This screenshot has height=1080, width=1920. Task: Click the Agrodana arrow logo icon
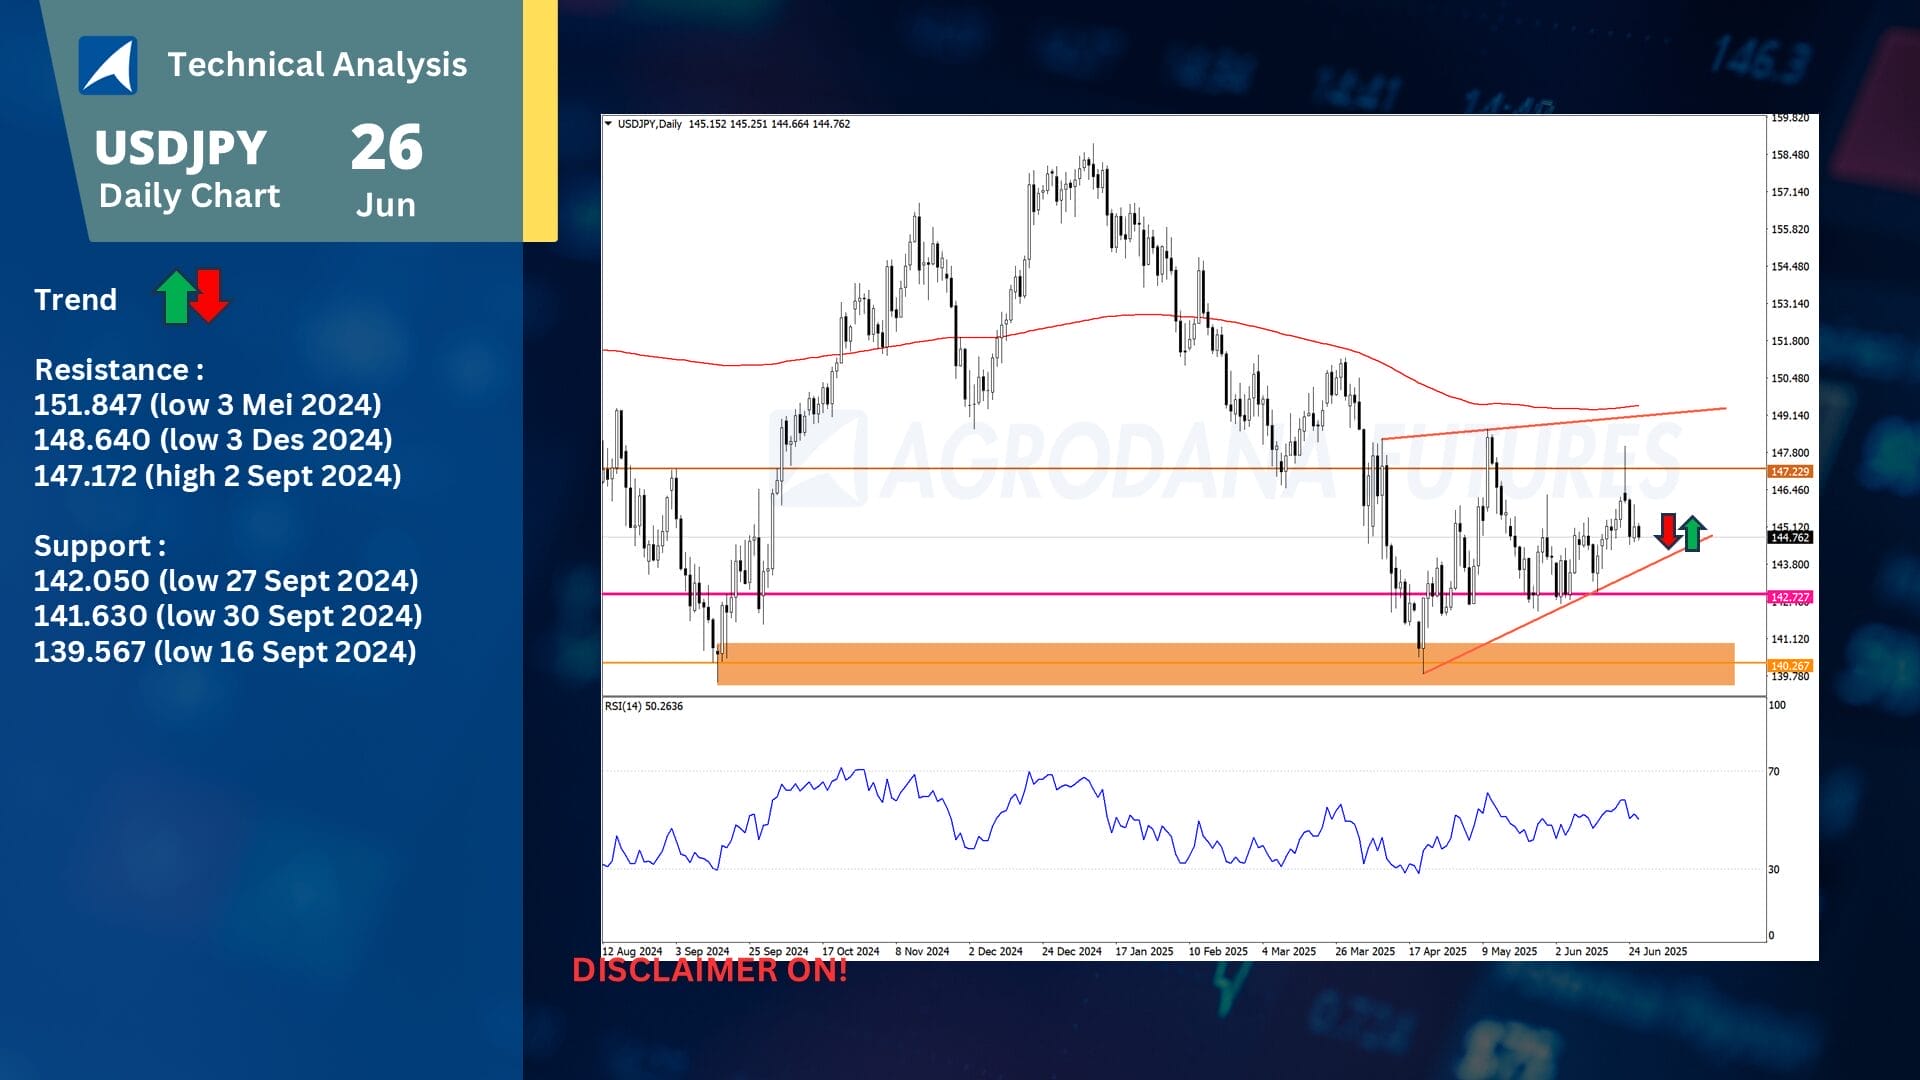[x=108, y=65]
